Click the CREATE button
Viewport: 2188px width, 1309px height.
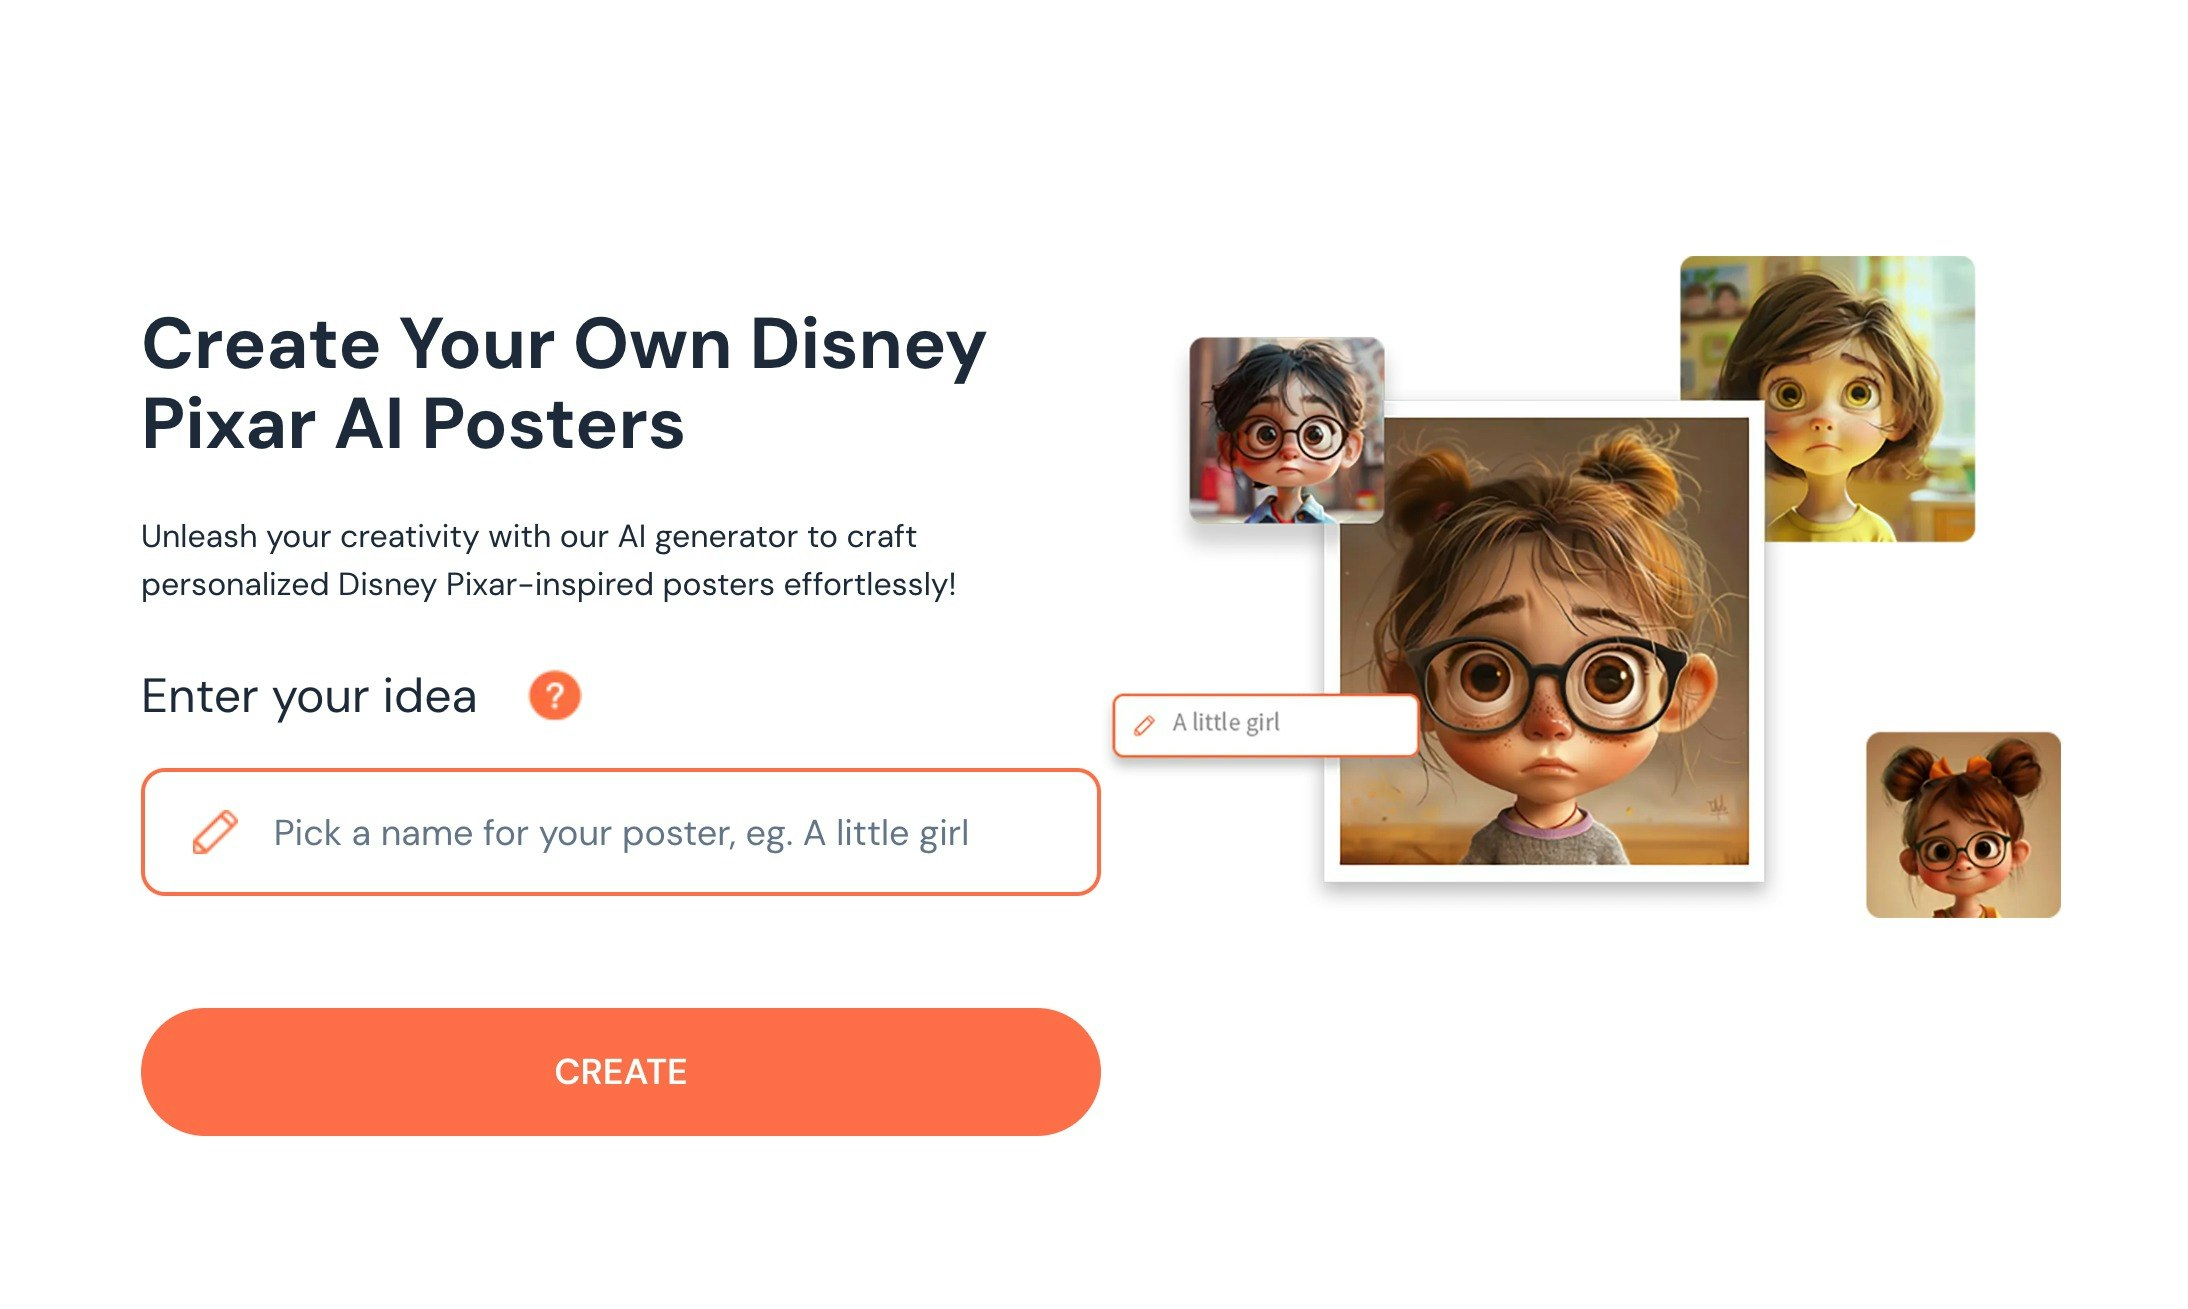(620, 1071)
